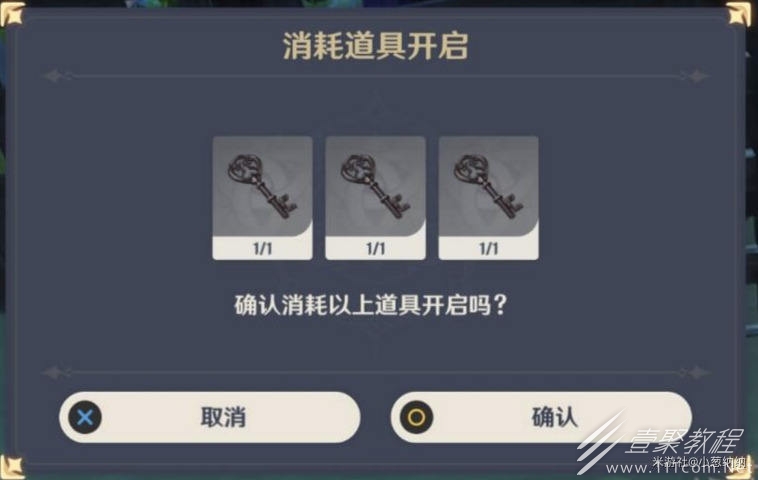Select the leftmost key item card
Screen dimensions: 758x480
tap(262, 198)
